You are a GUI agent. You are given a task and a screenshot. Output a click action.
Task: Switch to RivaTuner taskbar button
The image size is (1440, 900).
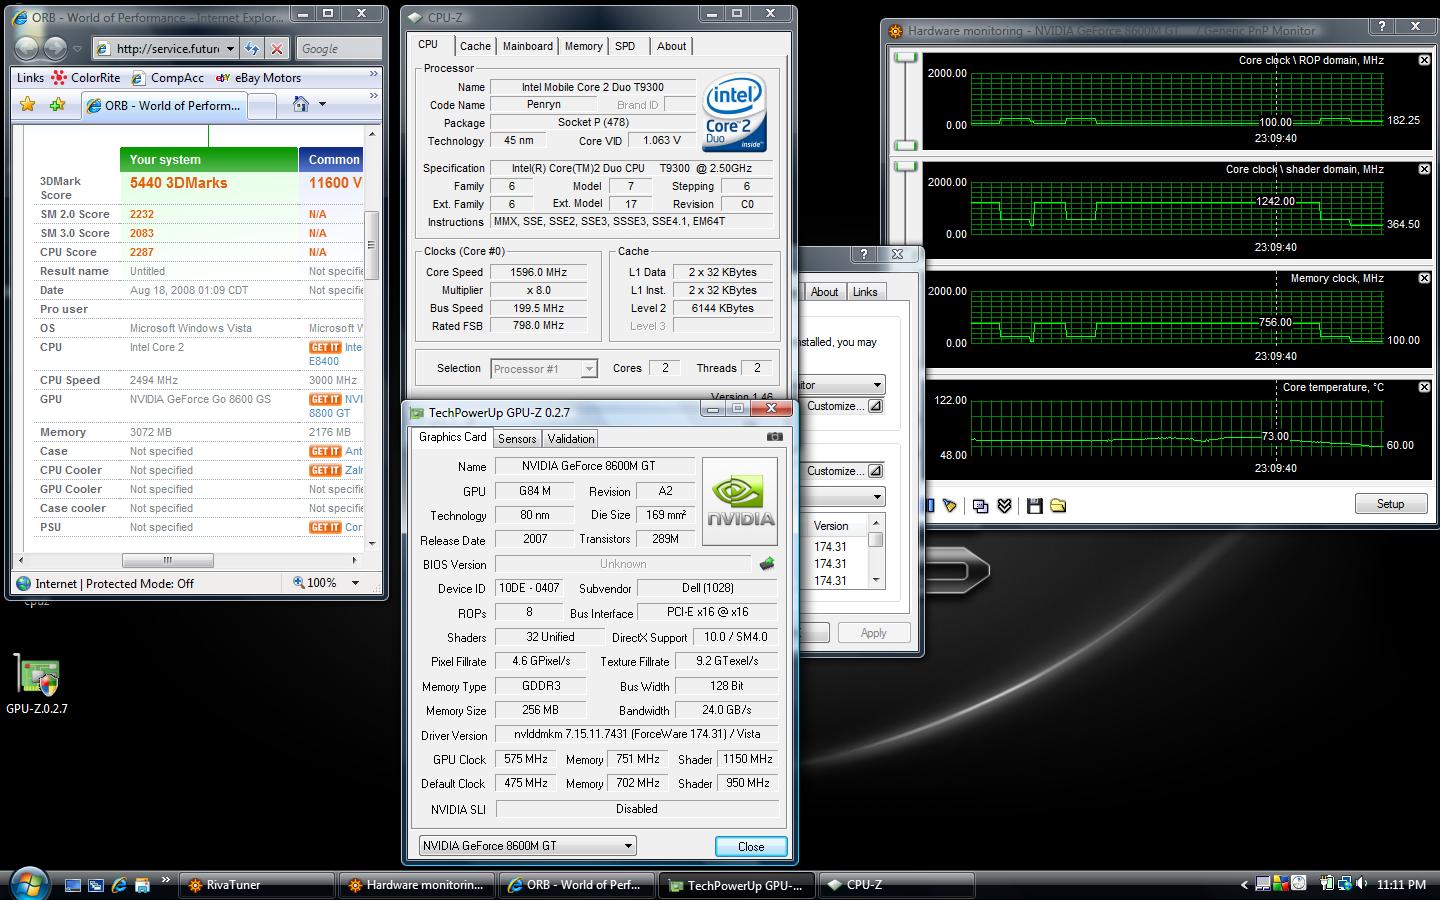tap(256, 885)
